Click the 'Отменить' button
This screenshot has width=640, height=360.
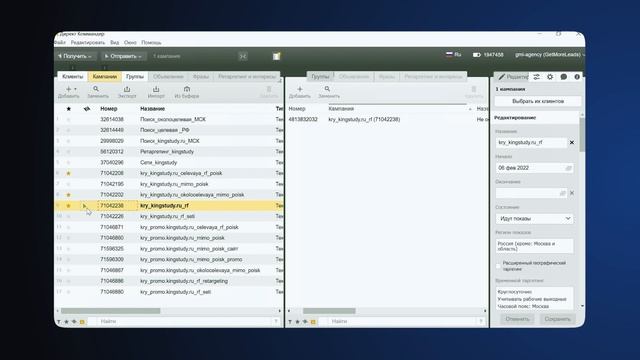(517, 319)
